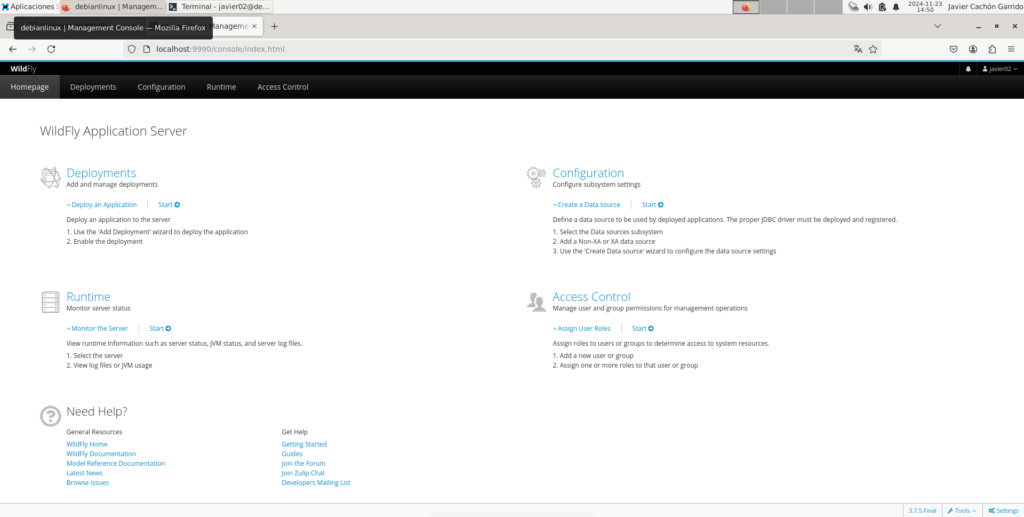Click the tracking protection shield icon
The image size is (1024, 517).
[x=131, y=49]
